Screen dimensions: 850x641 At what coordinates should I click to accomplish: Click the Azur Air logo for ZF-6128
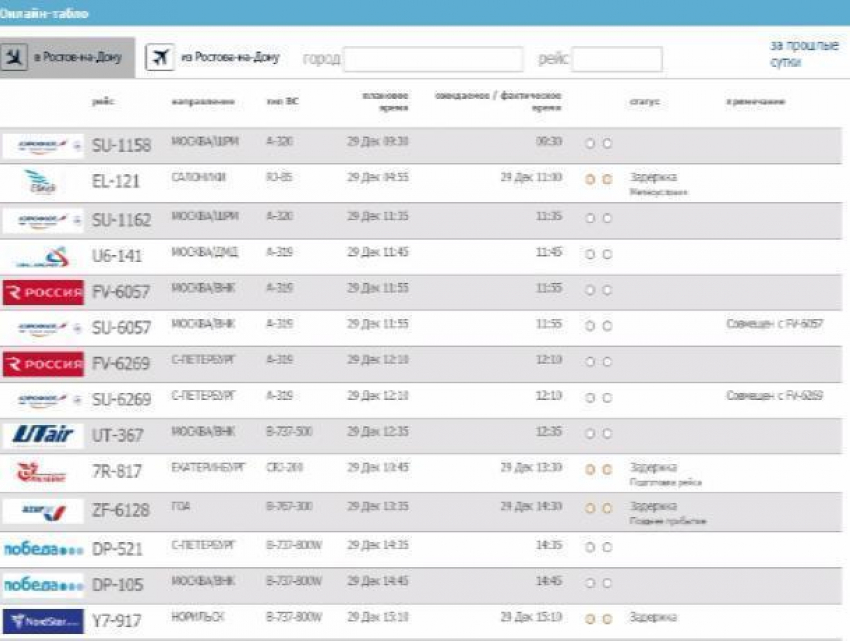(43, 510)
